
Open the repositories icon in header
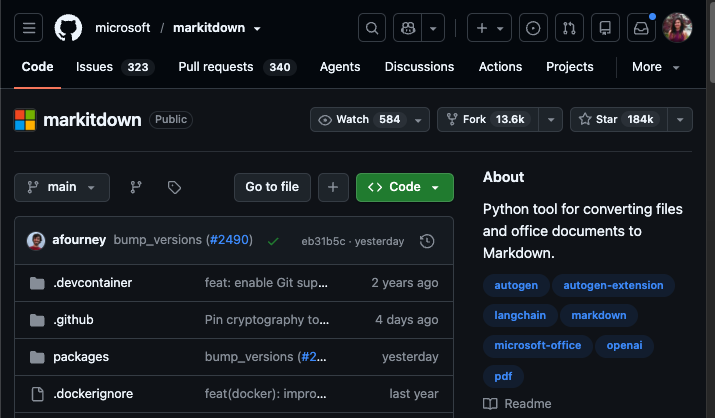click(x=605, y=28)
